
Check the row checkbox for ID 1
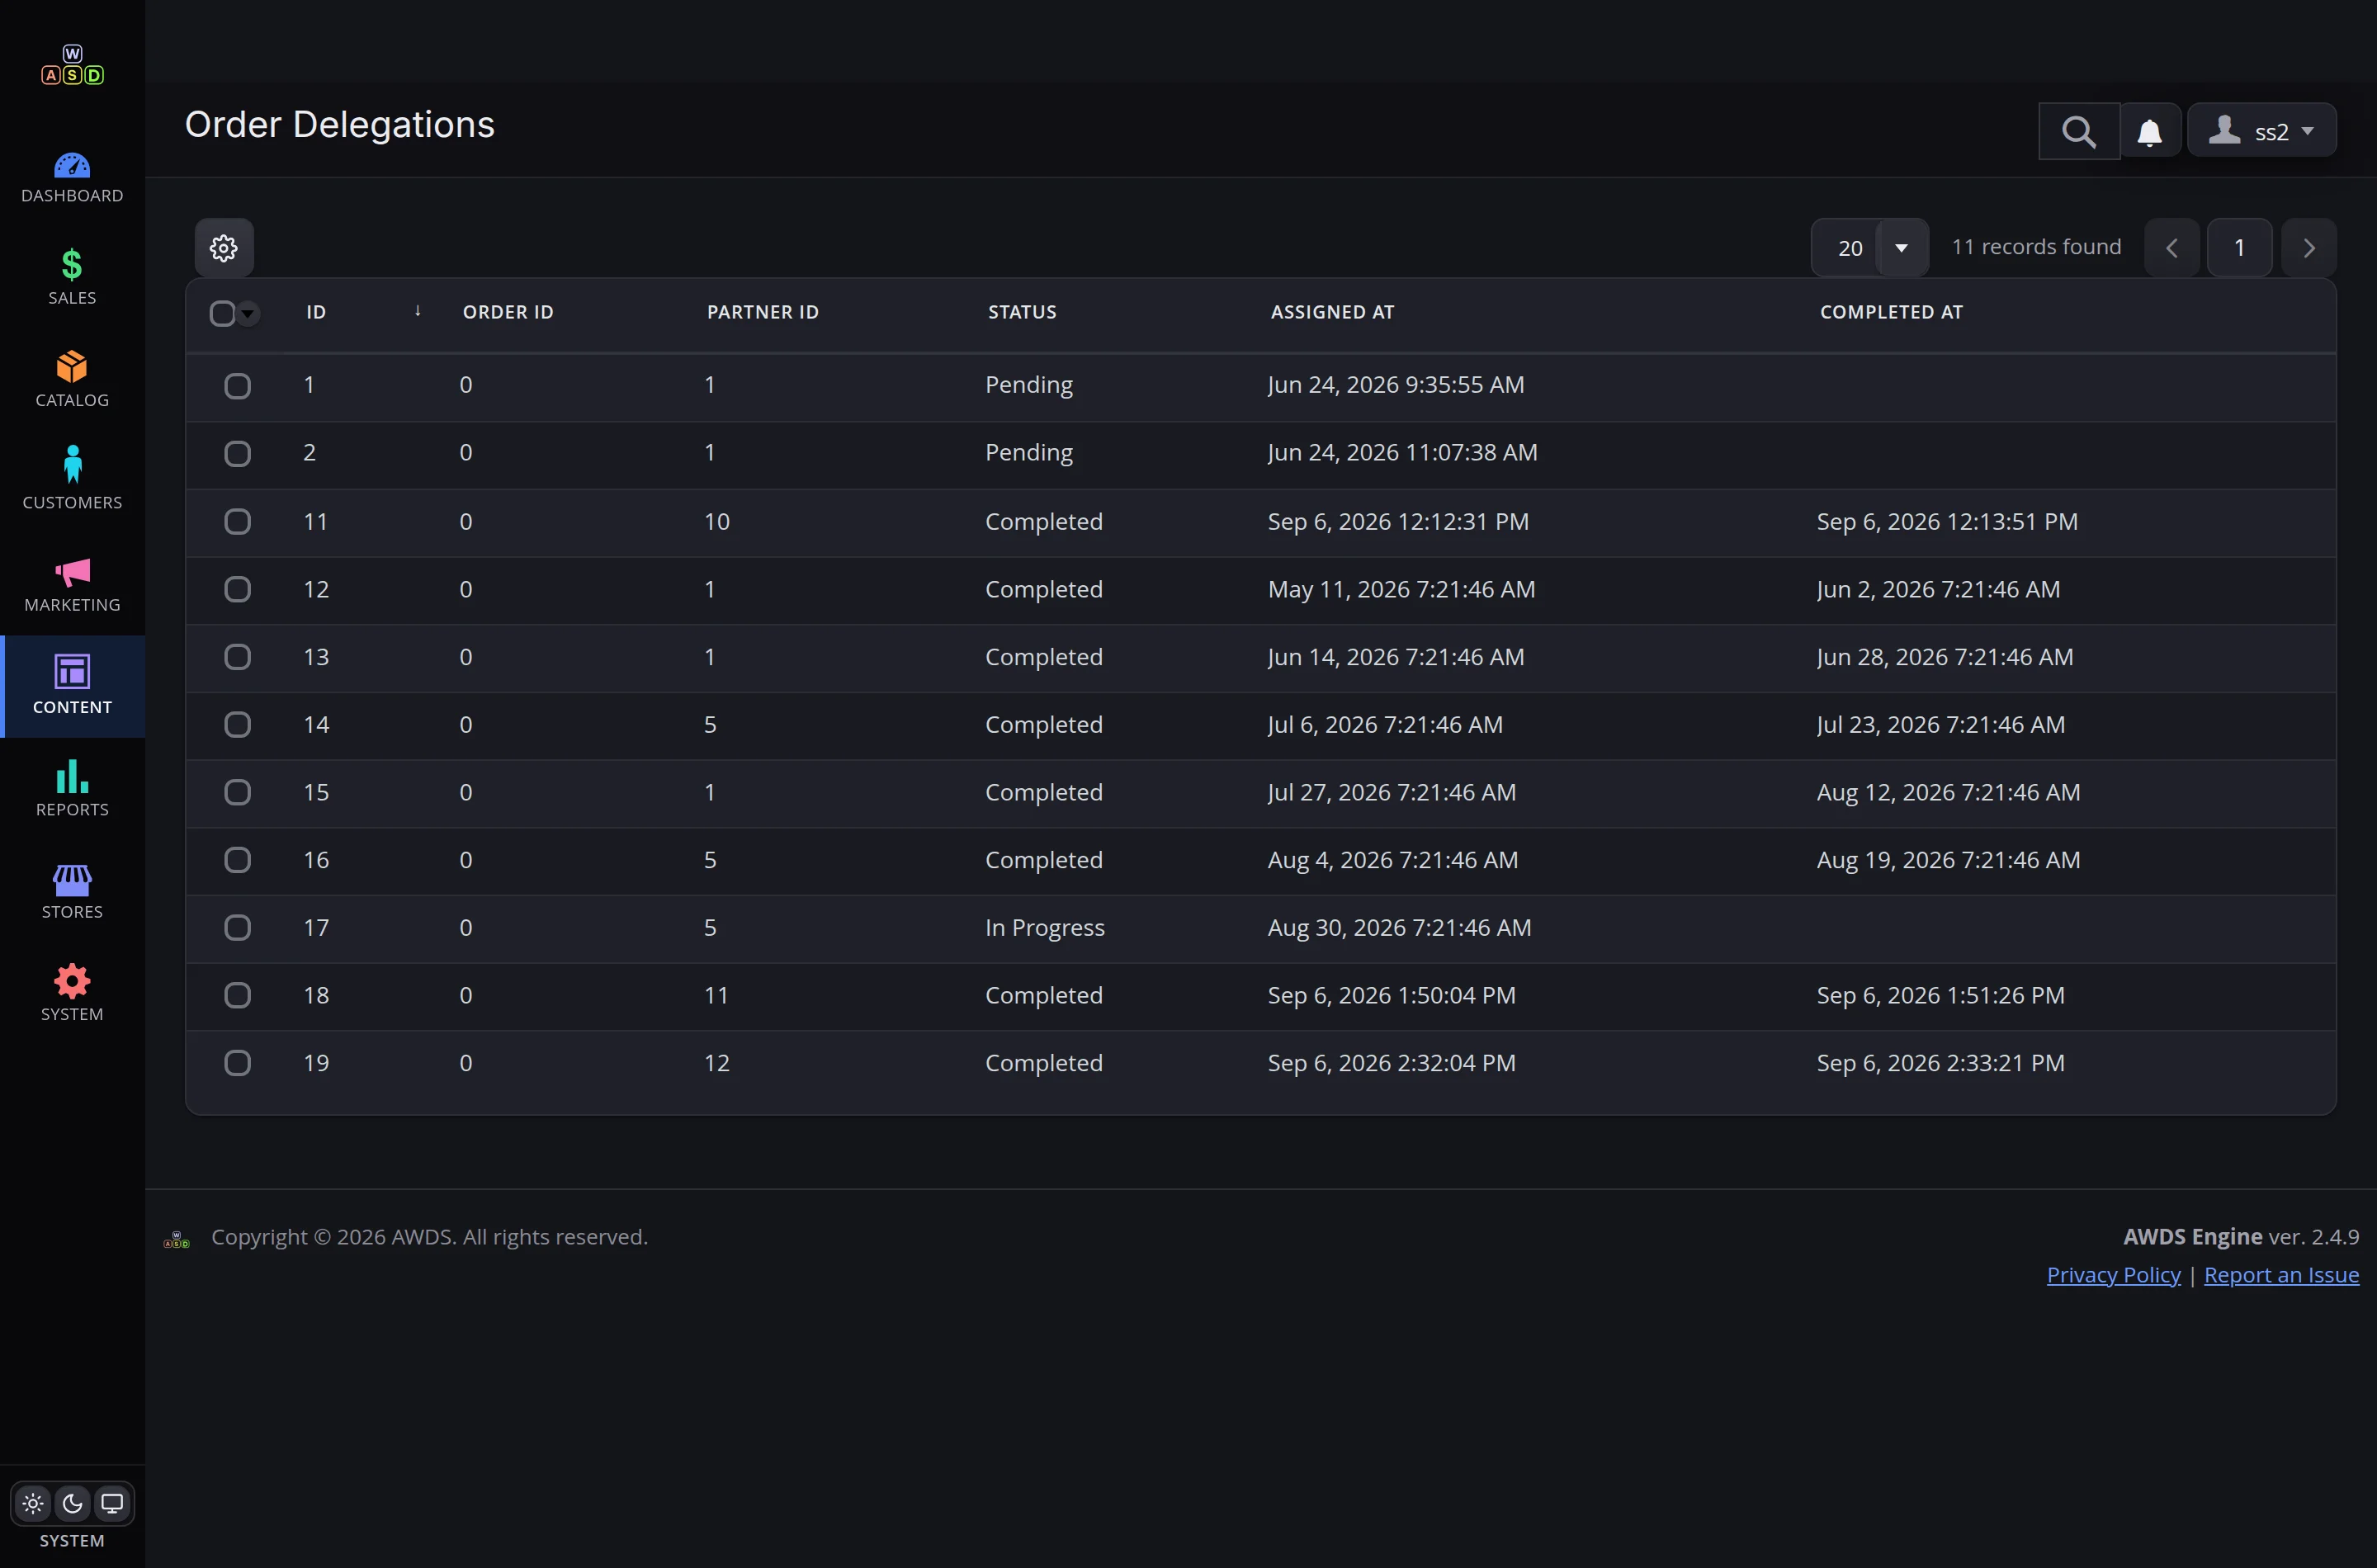point(237,386)
